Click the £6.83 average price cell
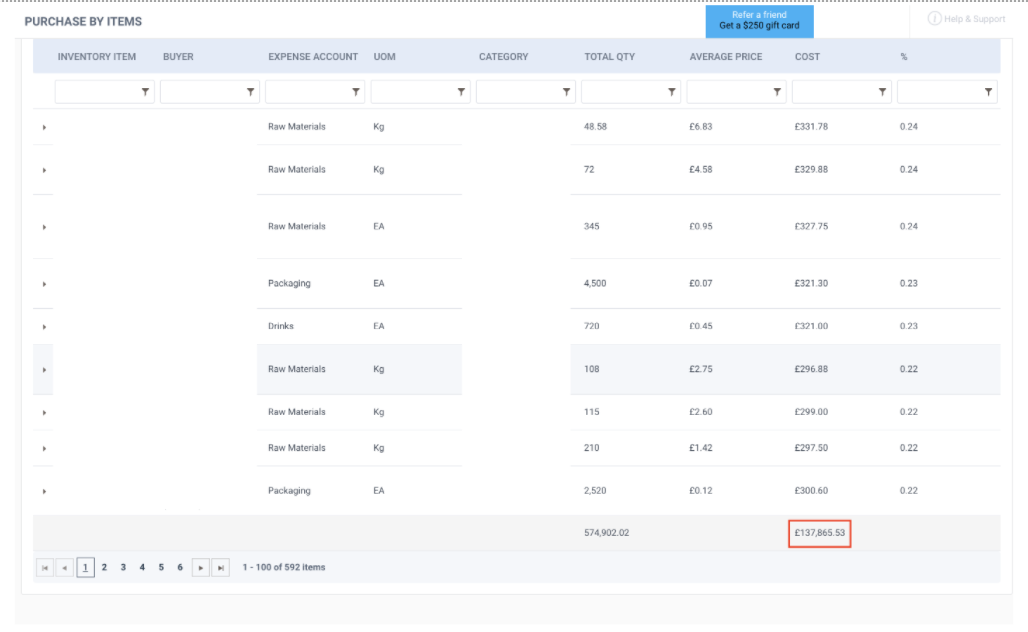Screen dimensions: 1028x632 coord(700,127)
